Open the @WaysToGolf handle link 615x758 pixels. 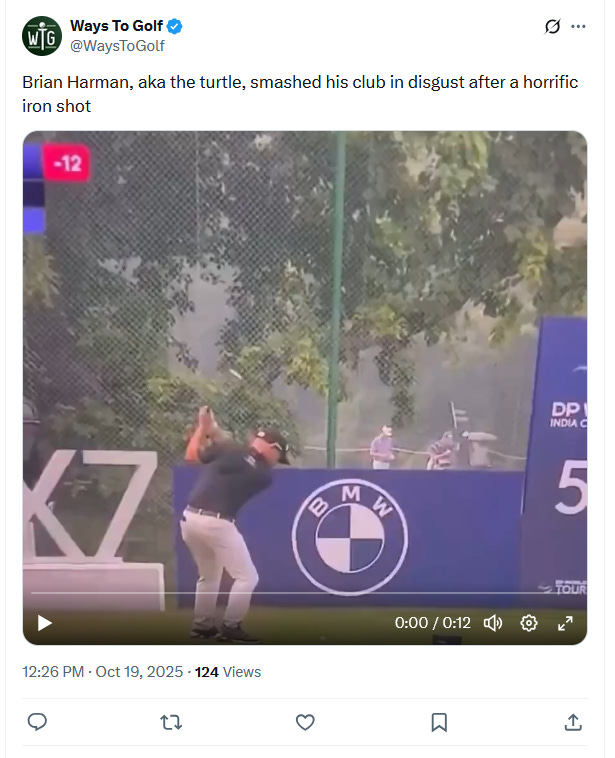tap(117, 46)
